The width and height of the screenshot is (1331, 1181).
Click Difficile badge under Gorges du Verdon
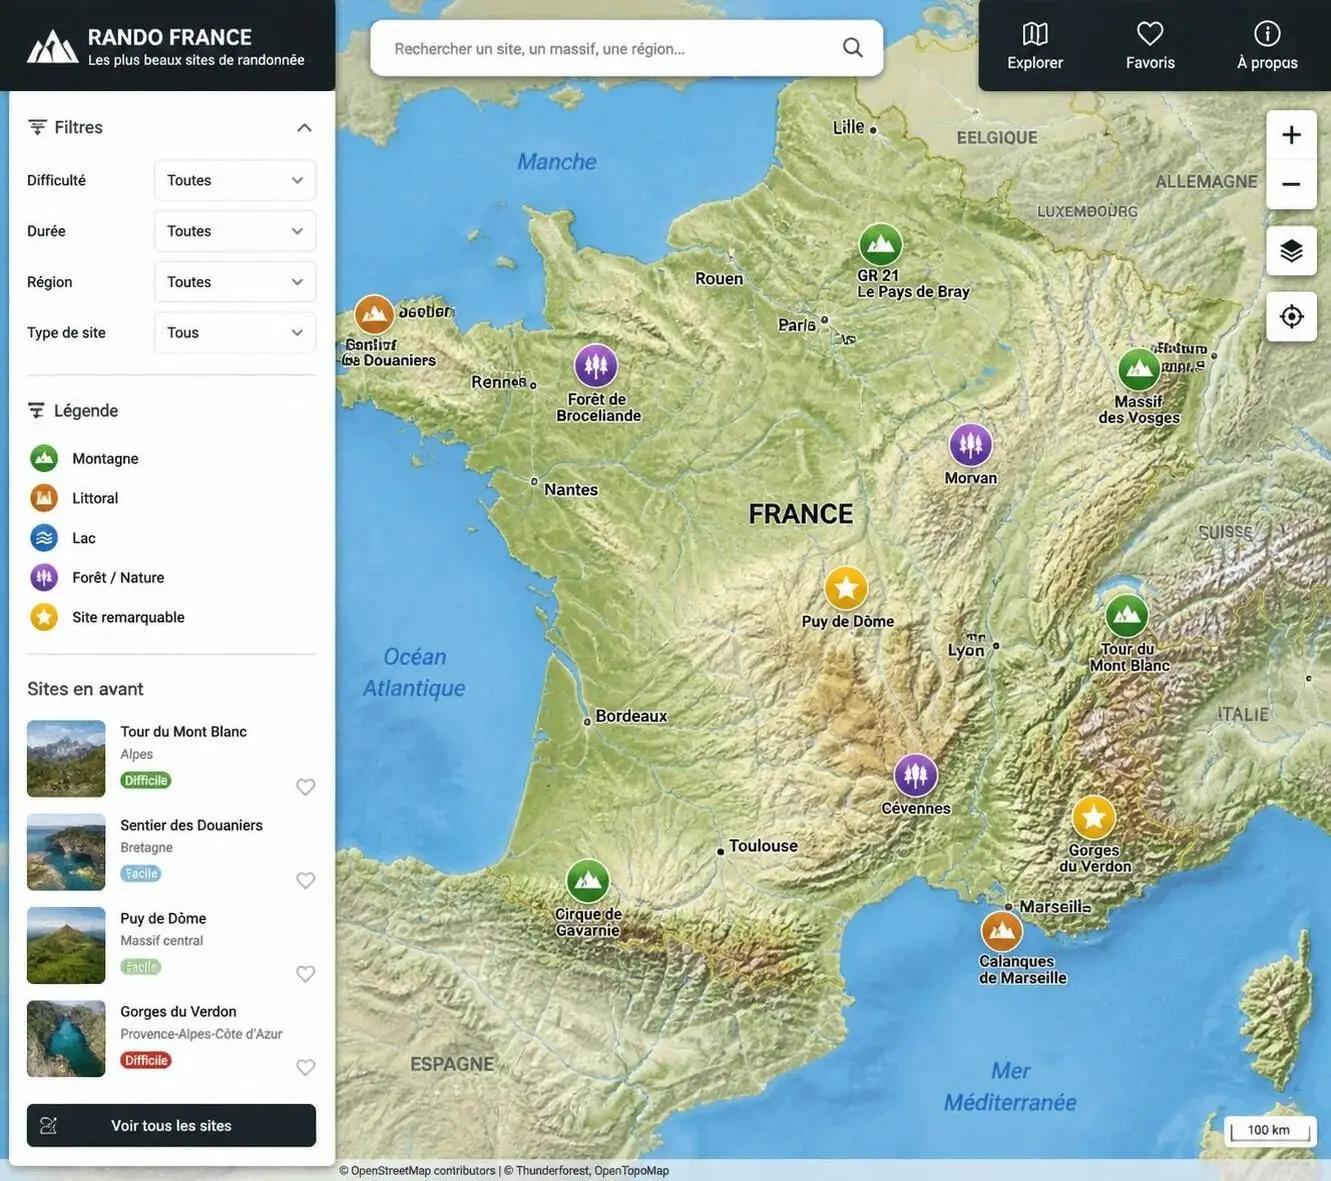(146, 1060)
